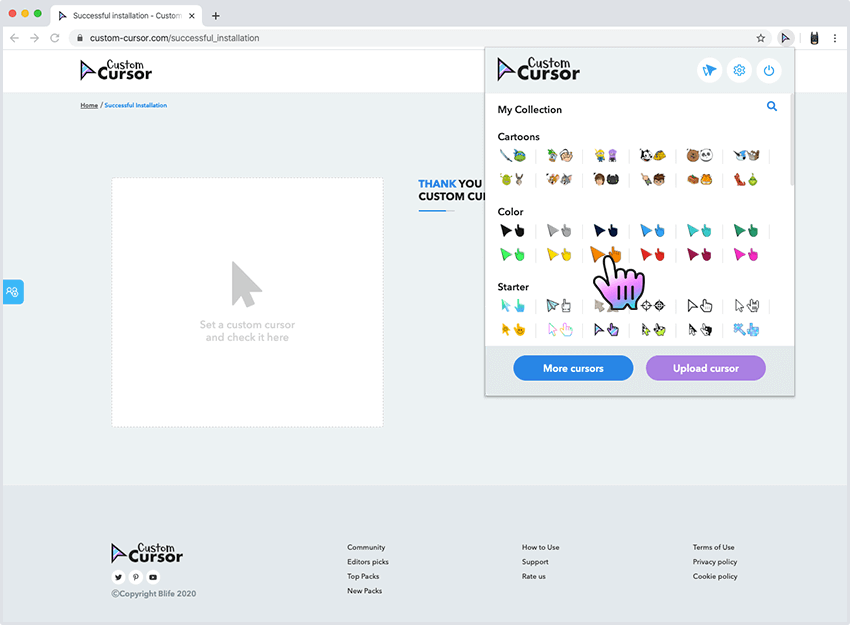
Task: Choose the Minions cursor pack
Action: [x=606, y=156]
